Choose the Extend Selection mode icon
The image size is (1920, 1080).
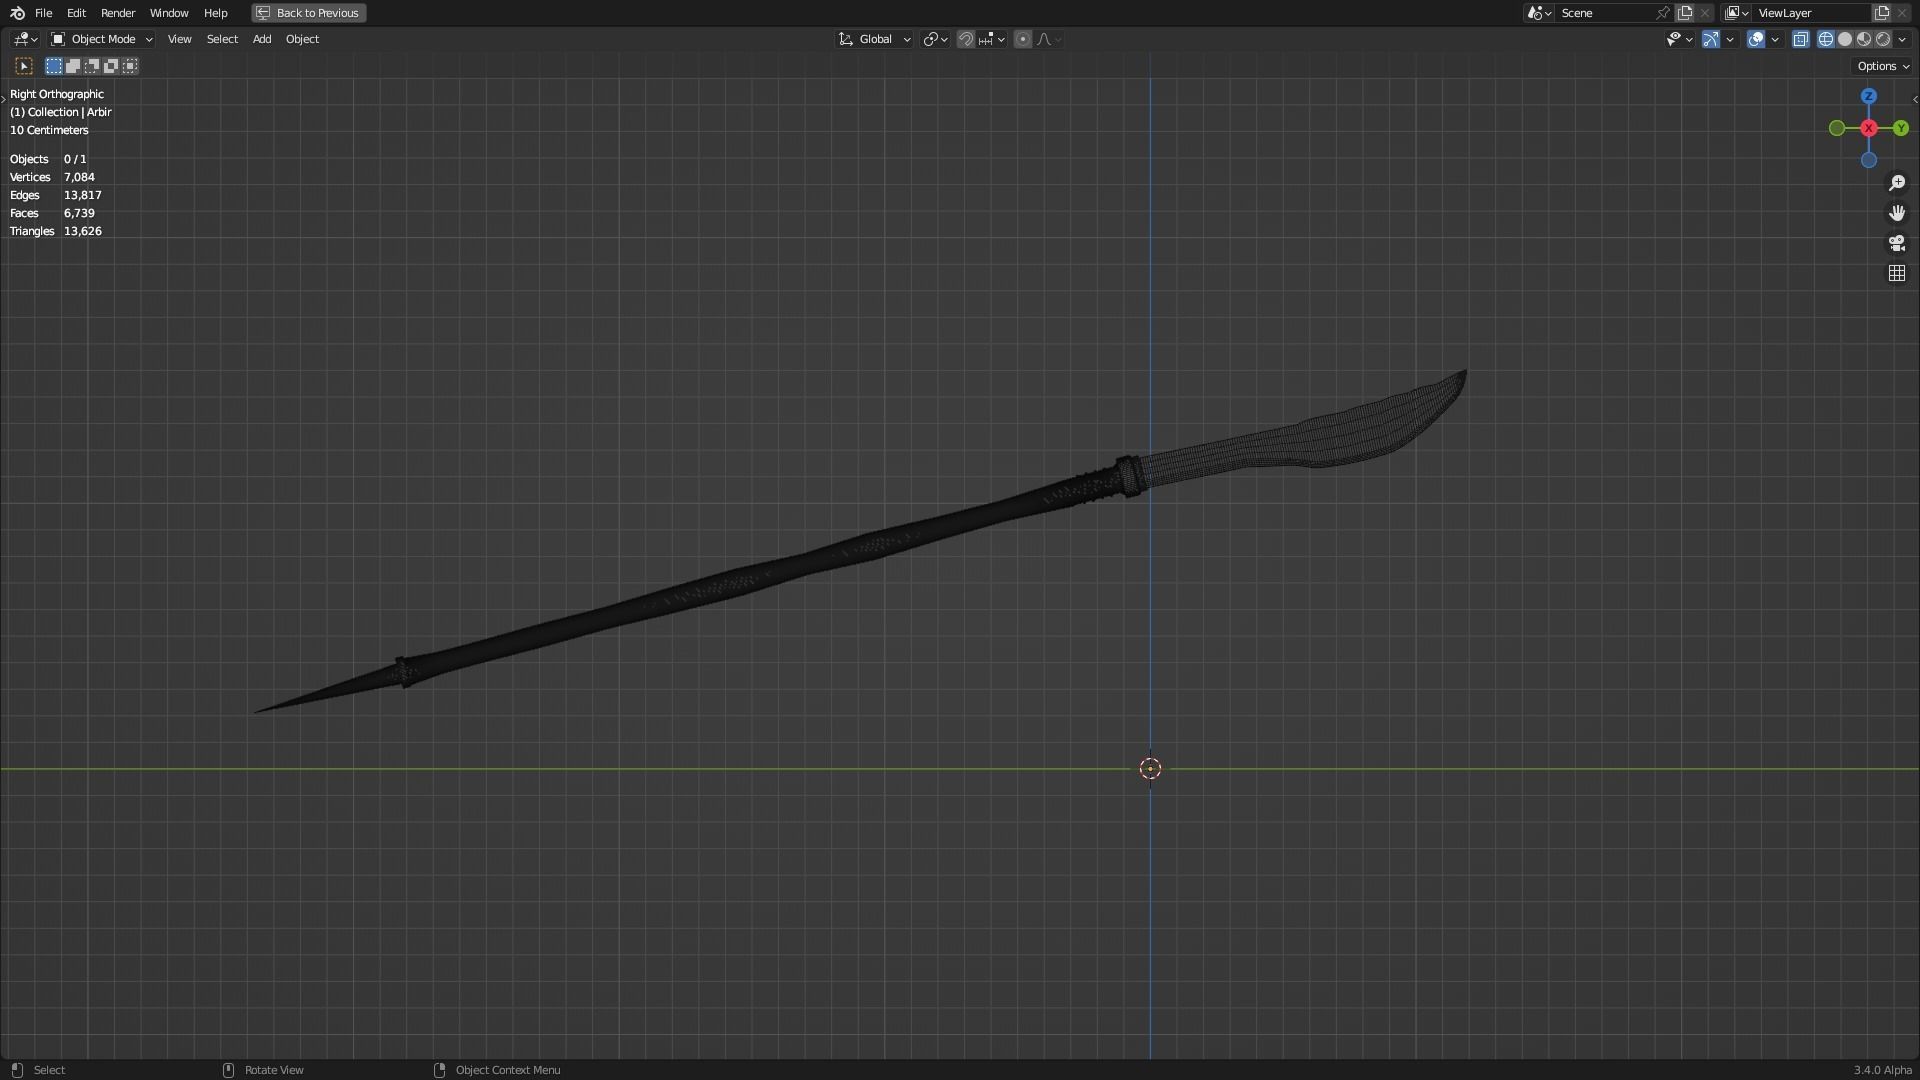[x=73, y=66]
